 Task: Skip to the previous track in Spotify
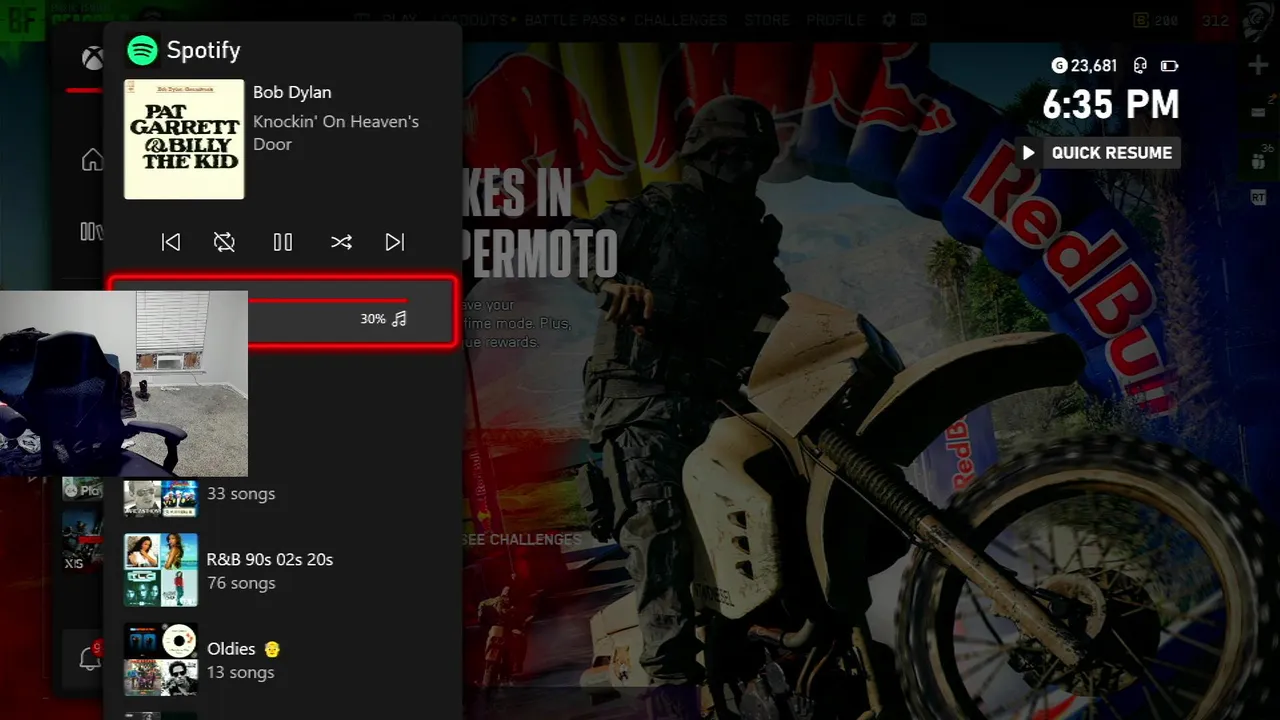[x=171, y=242]
